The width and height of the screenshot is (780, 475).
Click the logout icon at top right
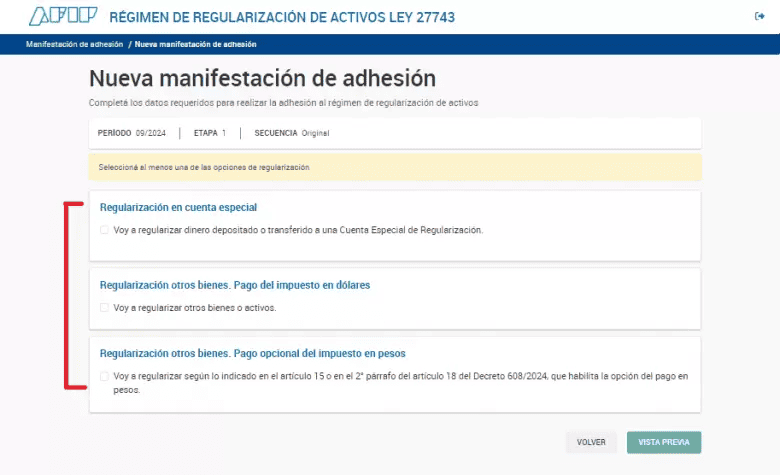point(759,16)
